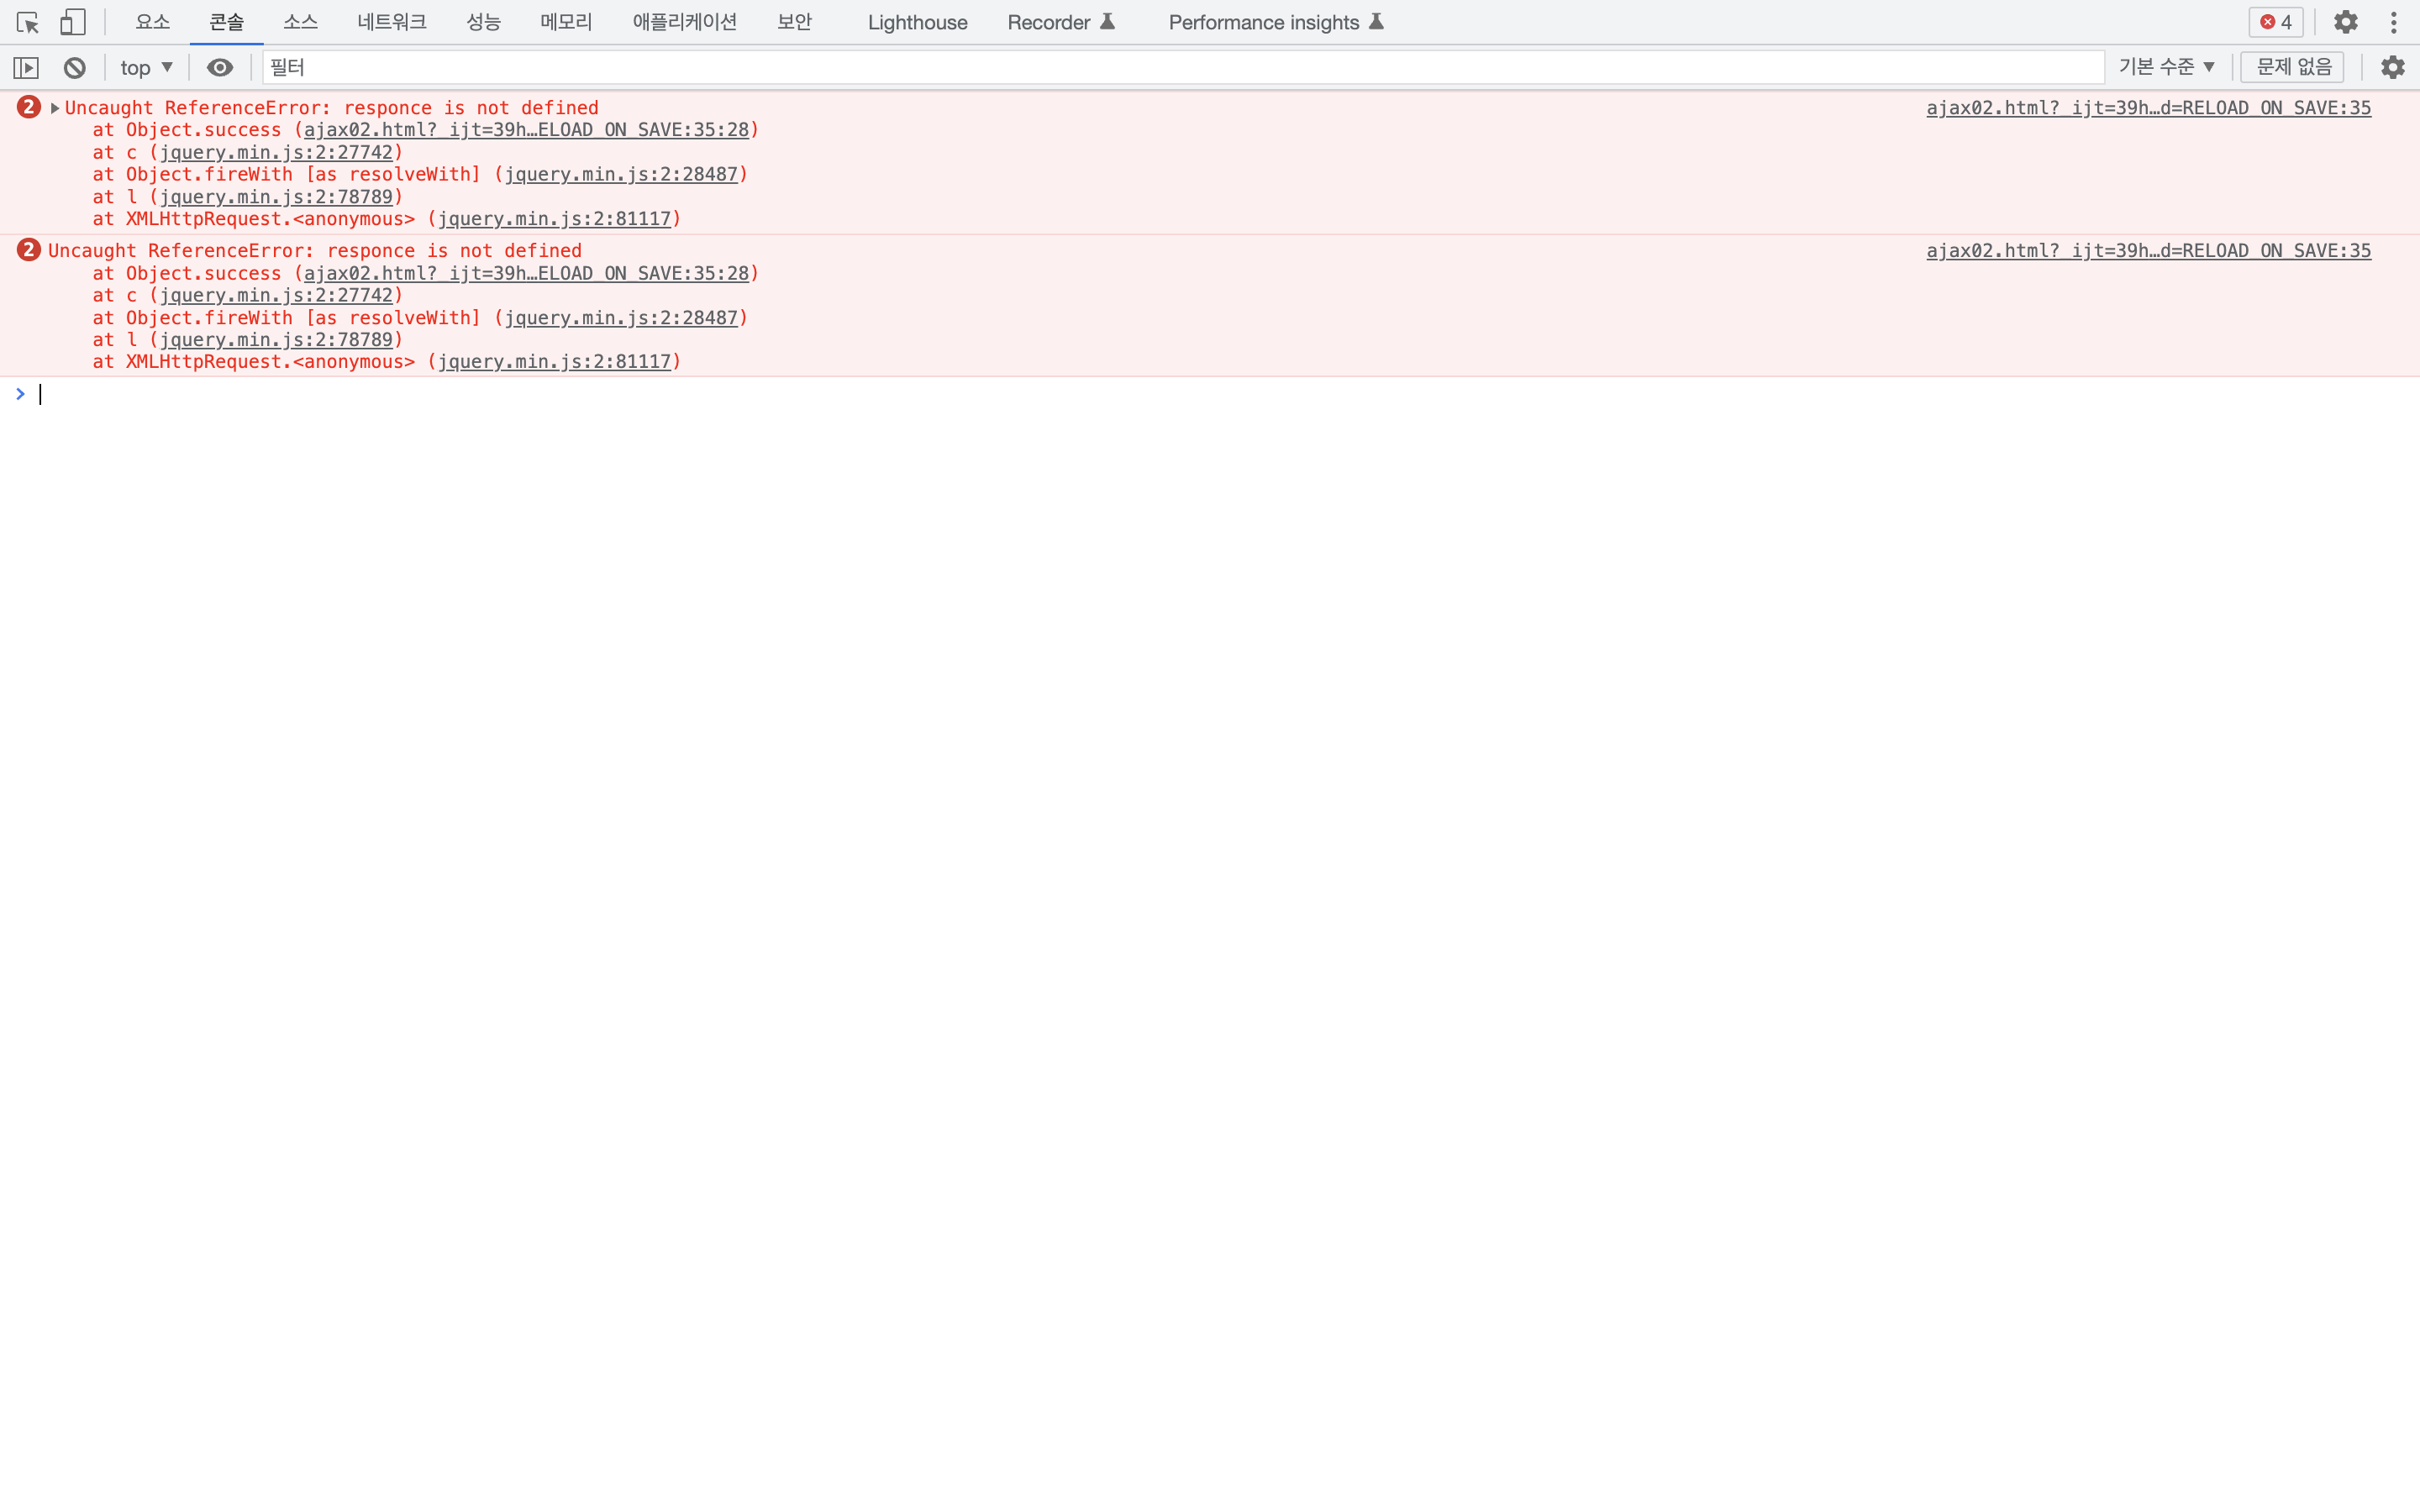
Task: Open first error's Object.success ajax02.html:35:28 link
Action: coord(526,130)
